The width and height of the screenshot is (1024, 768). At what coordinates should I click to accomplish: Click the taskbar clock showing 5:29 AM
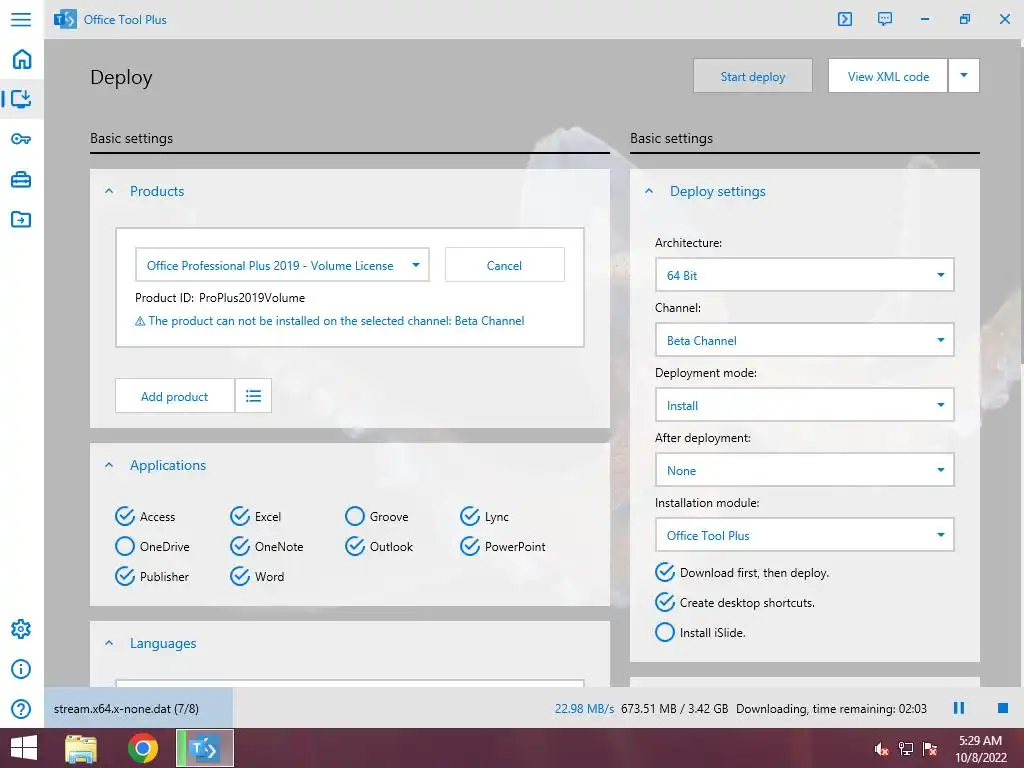point(980,749)
